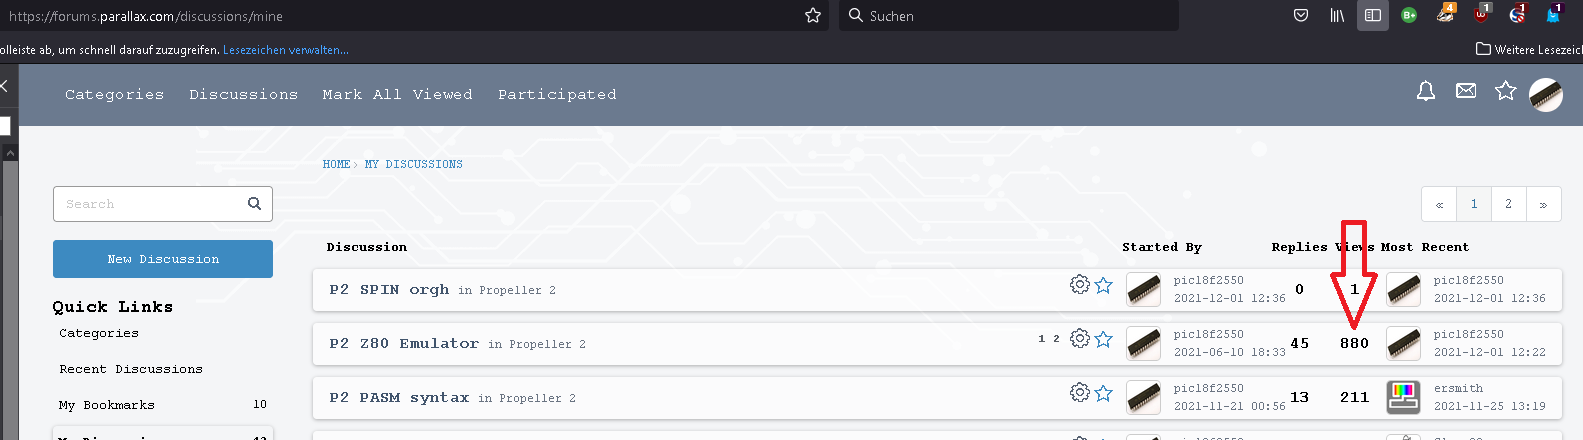Click into the forum Search field
This screenshot has width=1583, height=440.
point(150,204)
